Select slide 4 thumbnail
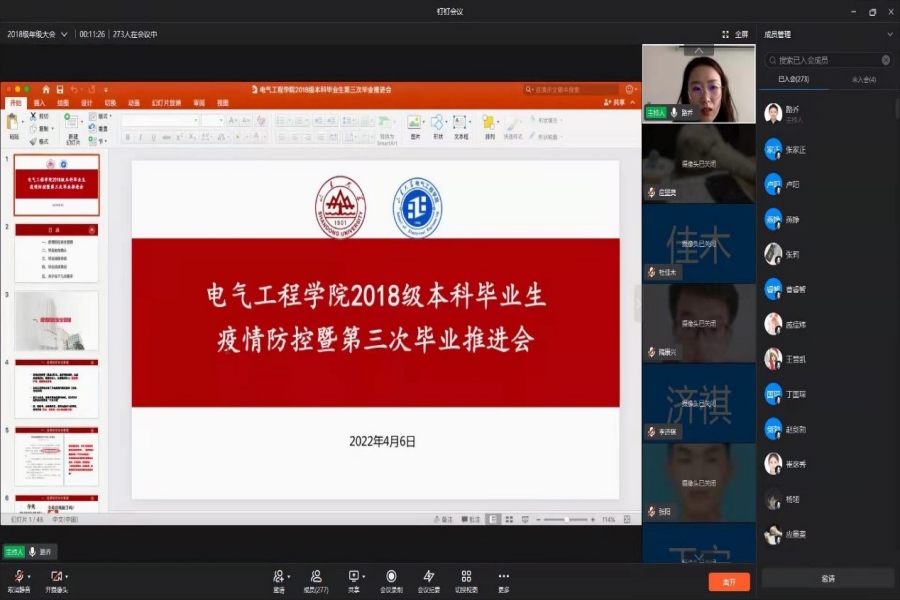 pyautogui.click(x=56, y=389)
